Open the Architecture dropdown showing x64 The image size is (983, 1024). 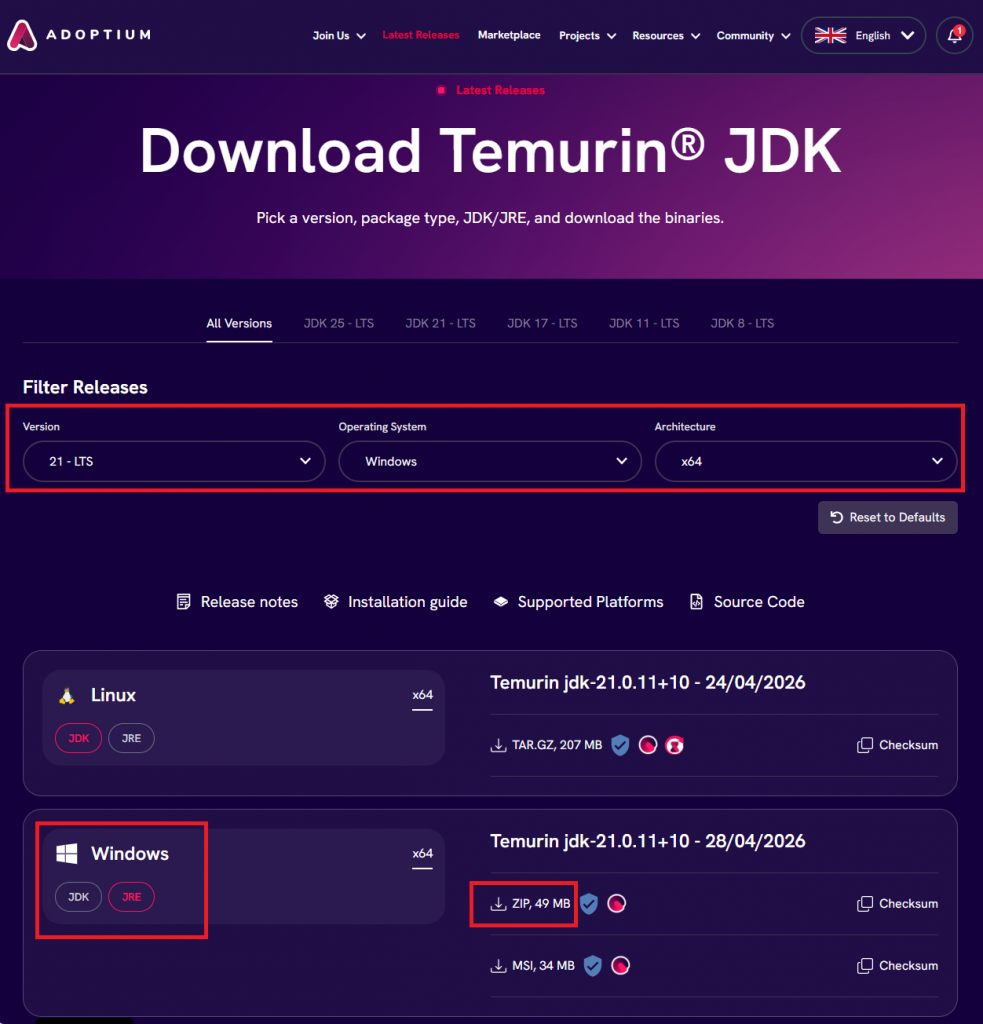pos(806,462)
